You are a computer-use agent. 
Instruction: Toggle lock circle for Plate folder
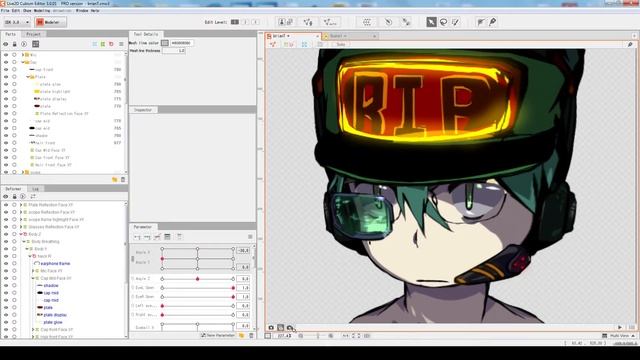click(14, 77)
